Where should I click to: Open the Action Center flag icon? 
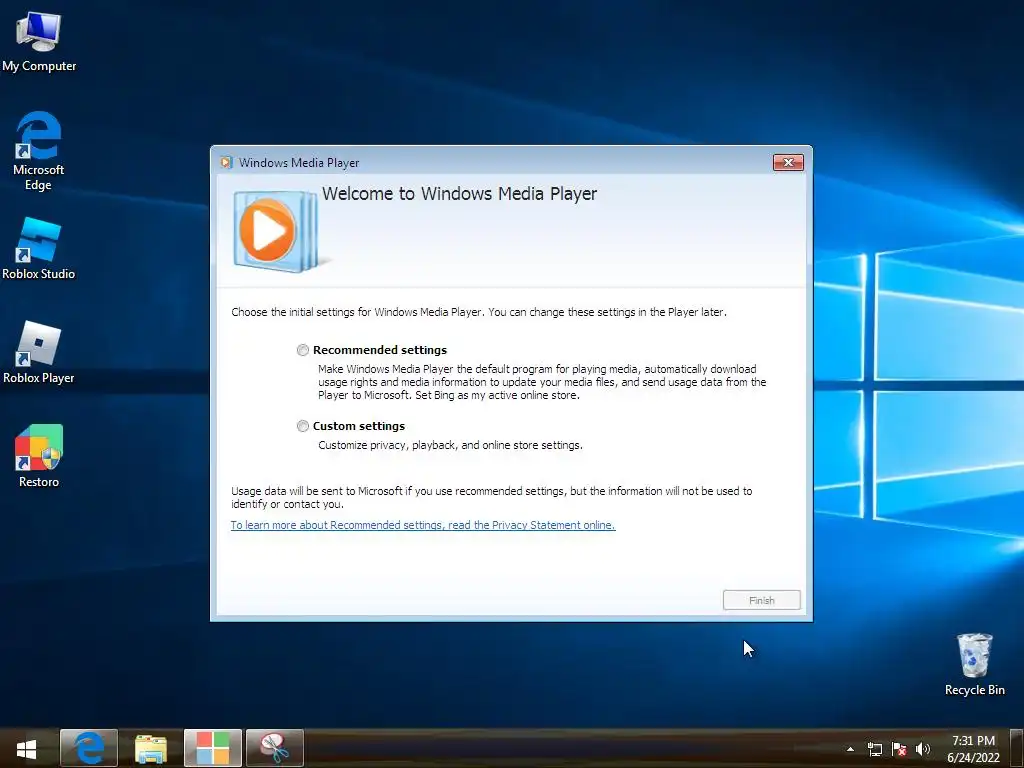pyautogui.click(x=899, y=749)
